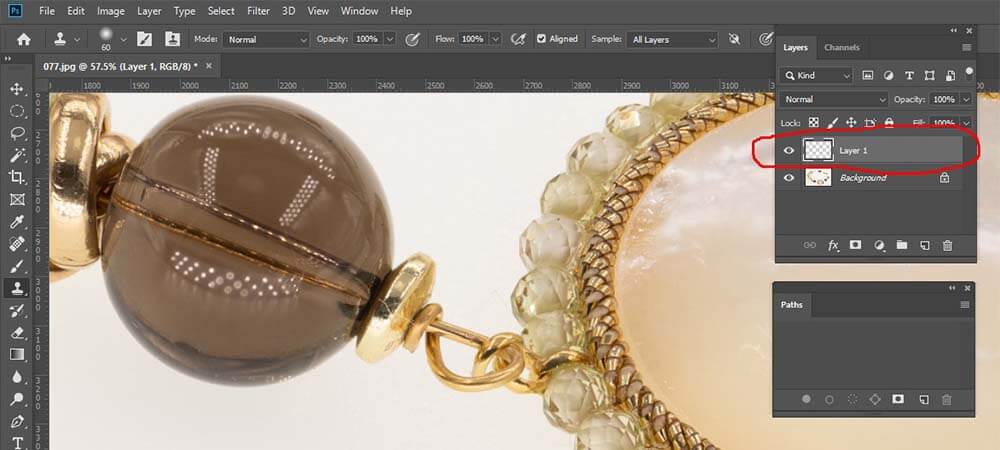Image resolution: width=1000 pixels, height=450 pixels.
Task: Select the Blur tool
Action: click(x=17, y=377)
